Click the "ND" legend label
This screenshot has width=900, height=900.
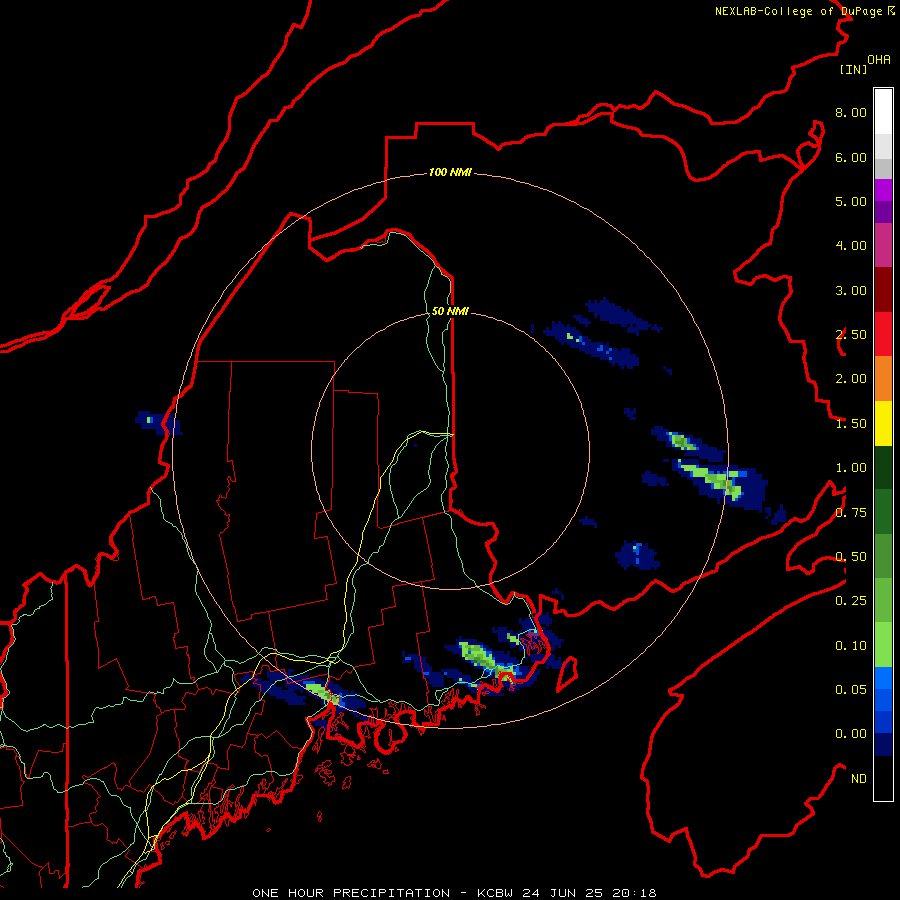point(859,779)
